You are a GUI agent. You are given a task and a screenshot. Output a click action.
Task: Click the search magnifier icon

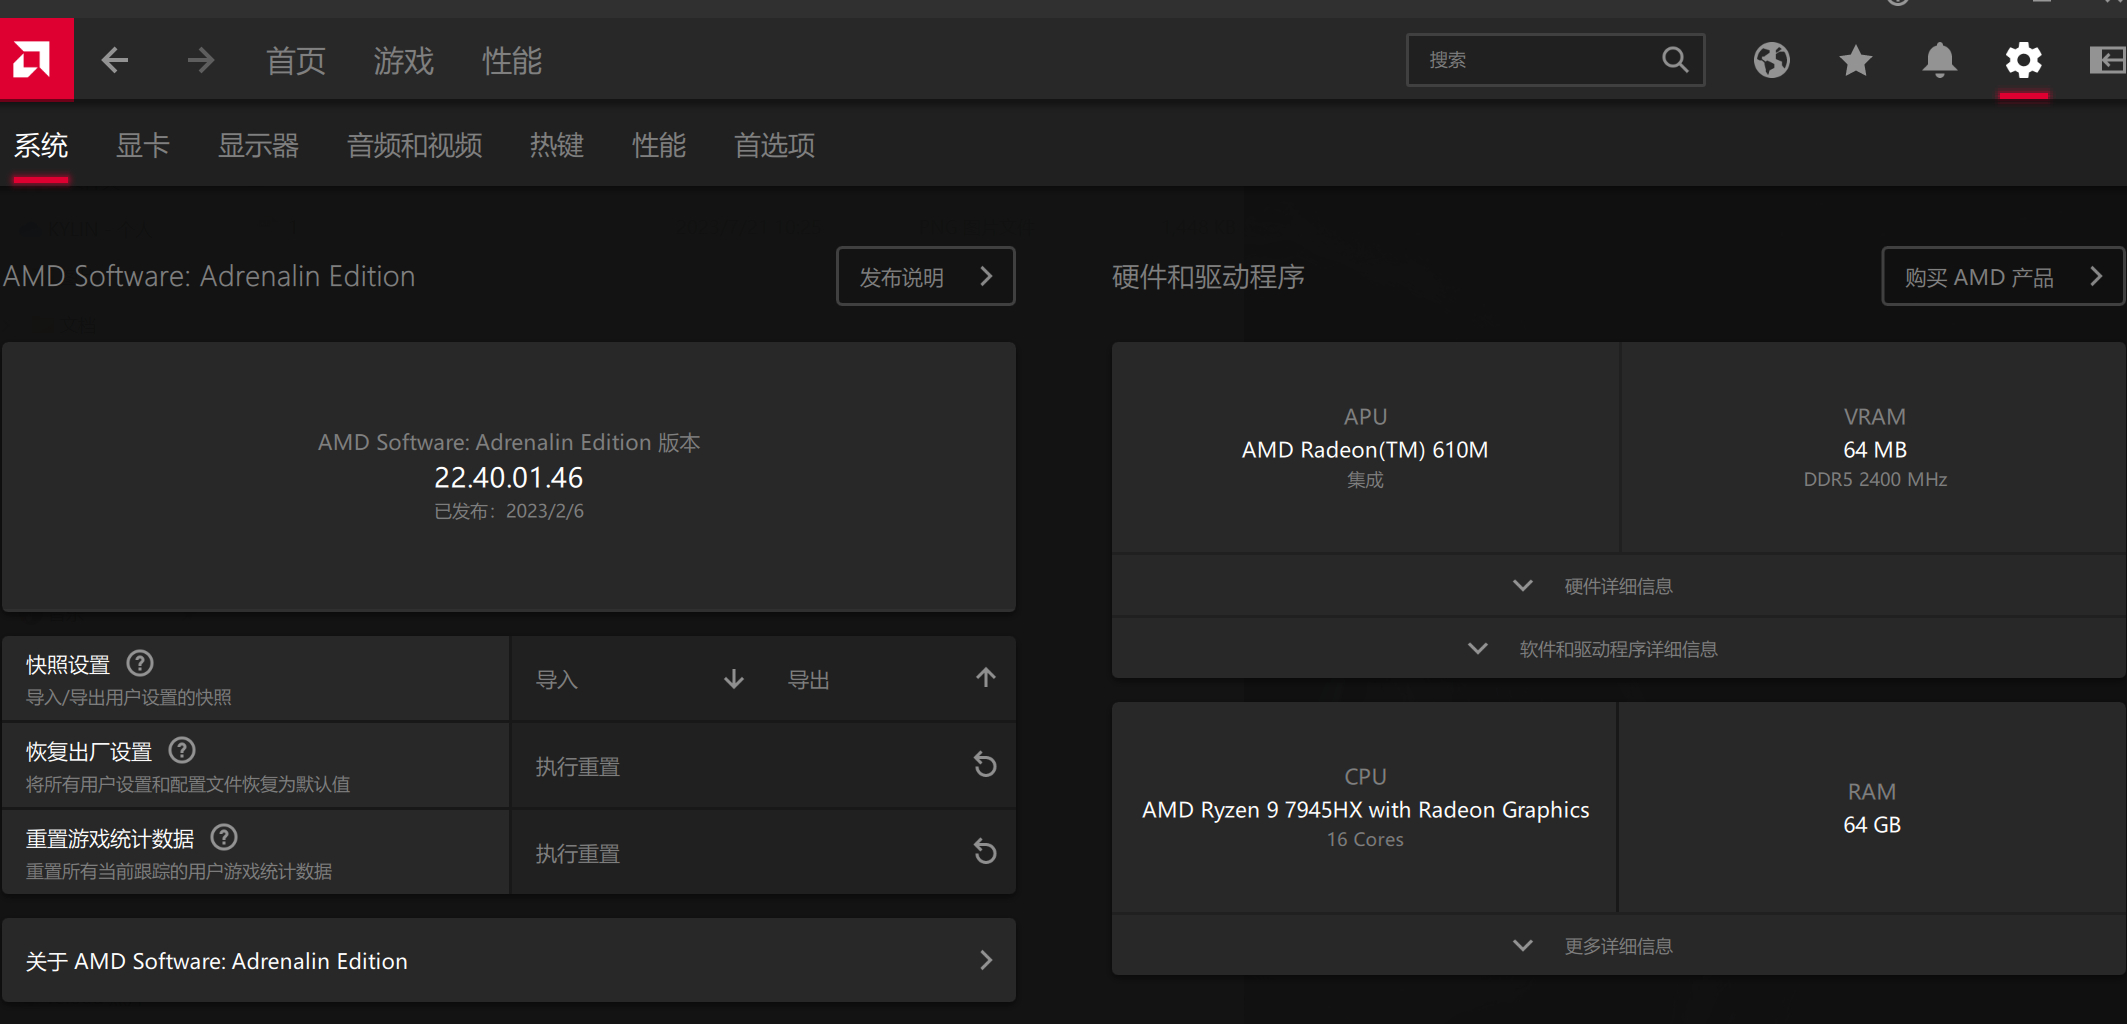[x=1675, y=60]
